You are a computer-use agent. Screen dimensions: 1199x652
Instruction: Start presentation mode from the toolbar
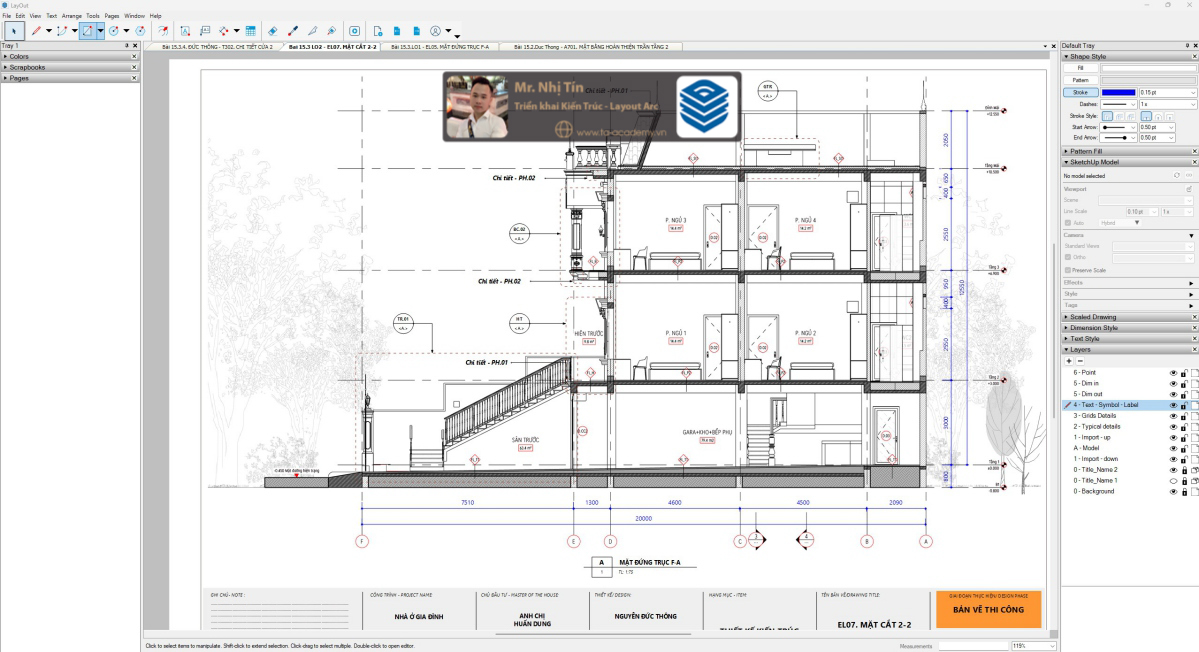tap(355, 31)
